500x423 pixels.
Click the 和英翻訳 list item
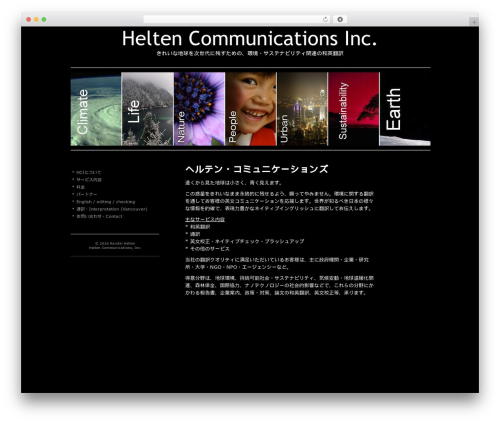[200, 227]
